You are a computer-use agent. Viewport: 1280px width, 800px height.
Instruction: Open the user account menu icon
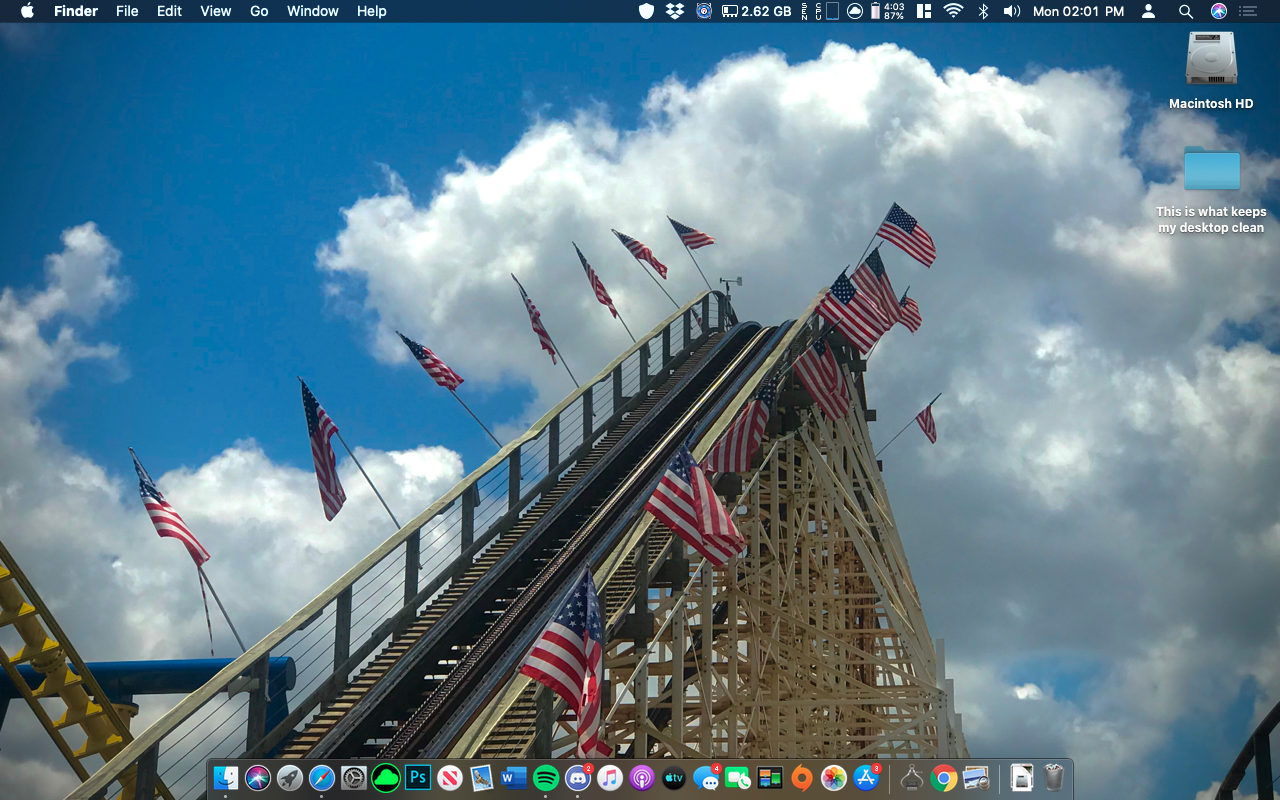1149,11
